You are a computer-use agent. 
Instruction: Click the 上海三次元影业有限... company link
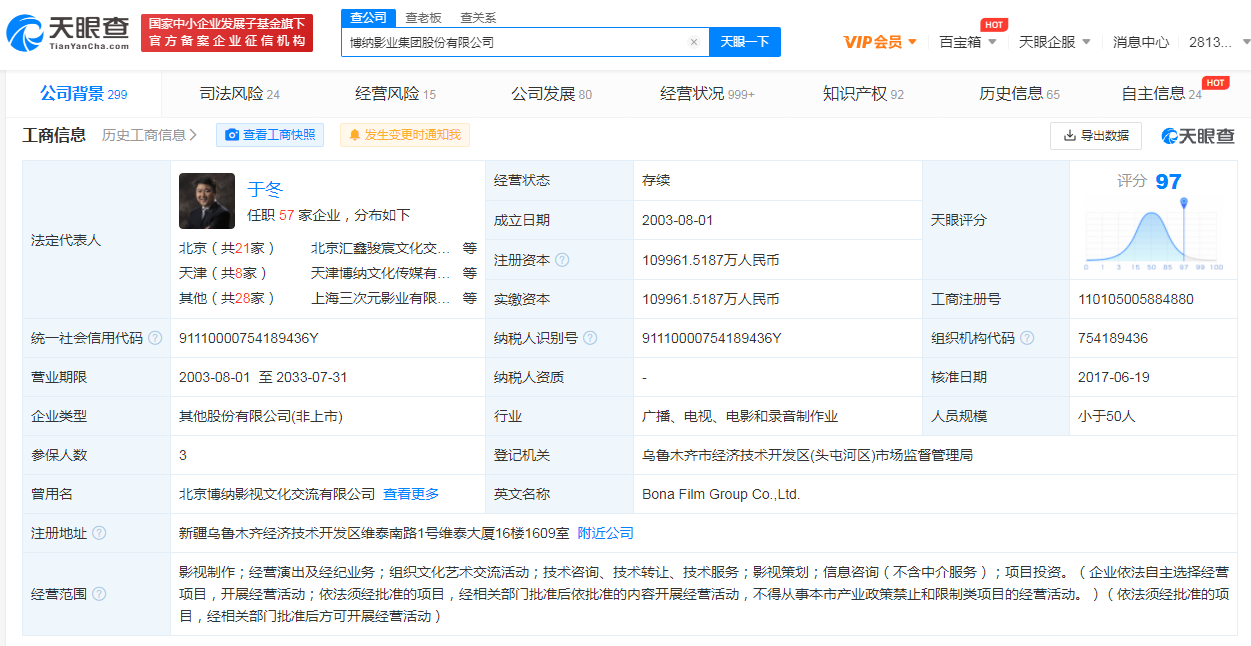[x=381, y=298]
